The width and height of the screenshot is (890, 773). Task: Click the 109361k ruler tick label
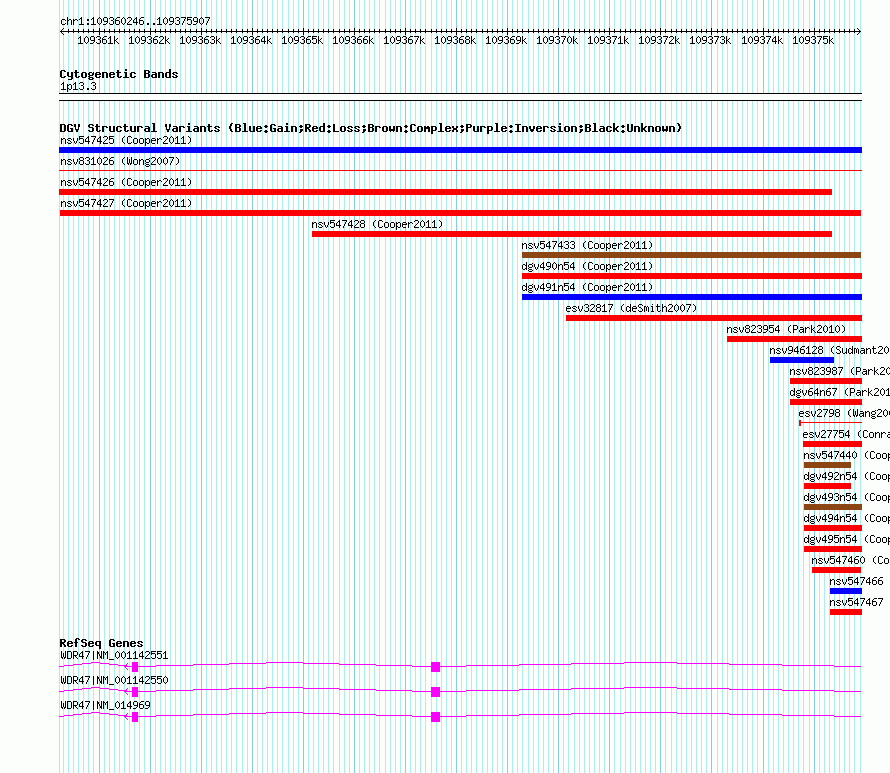point(98,40)
